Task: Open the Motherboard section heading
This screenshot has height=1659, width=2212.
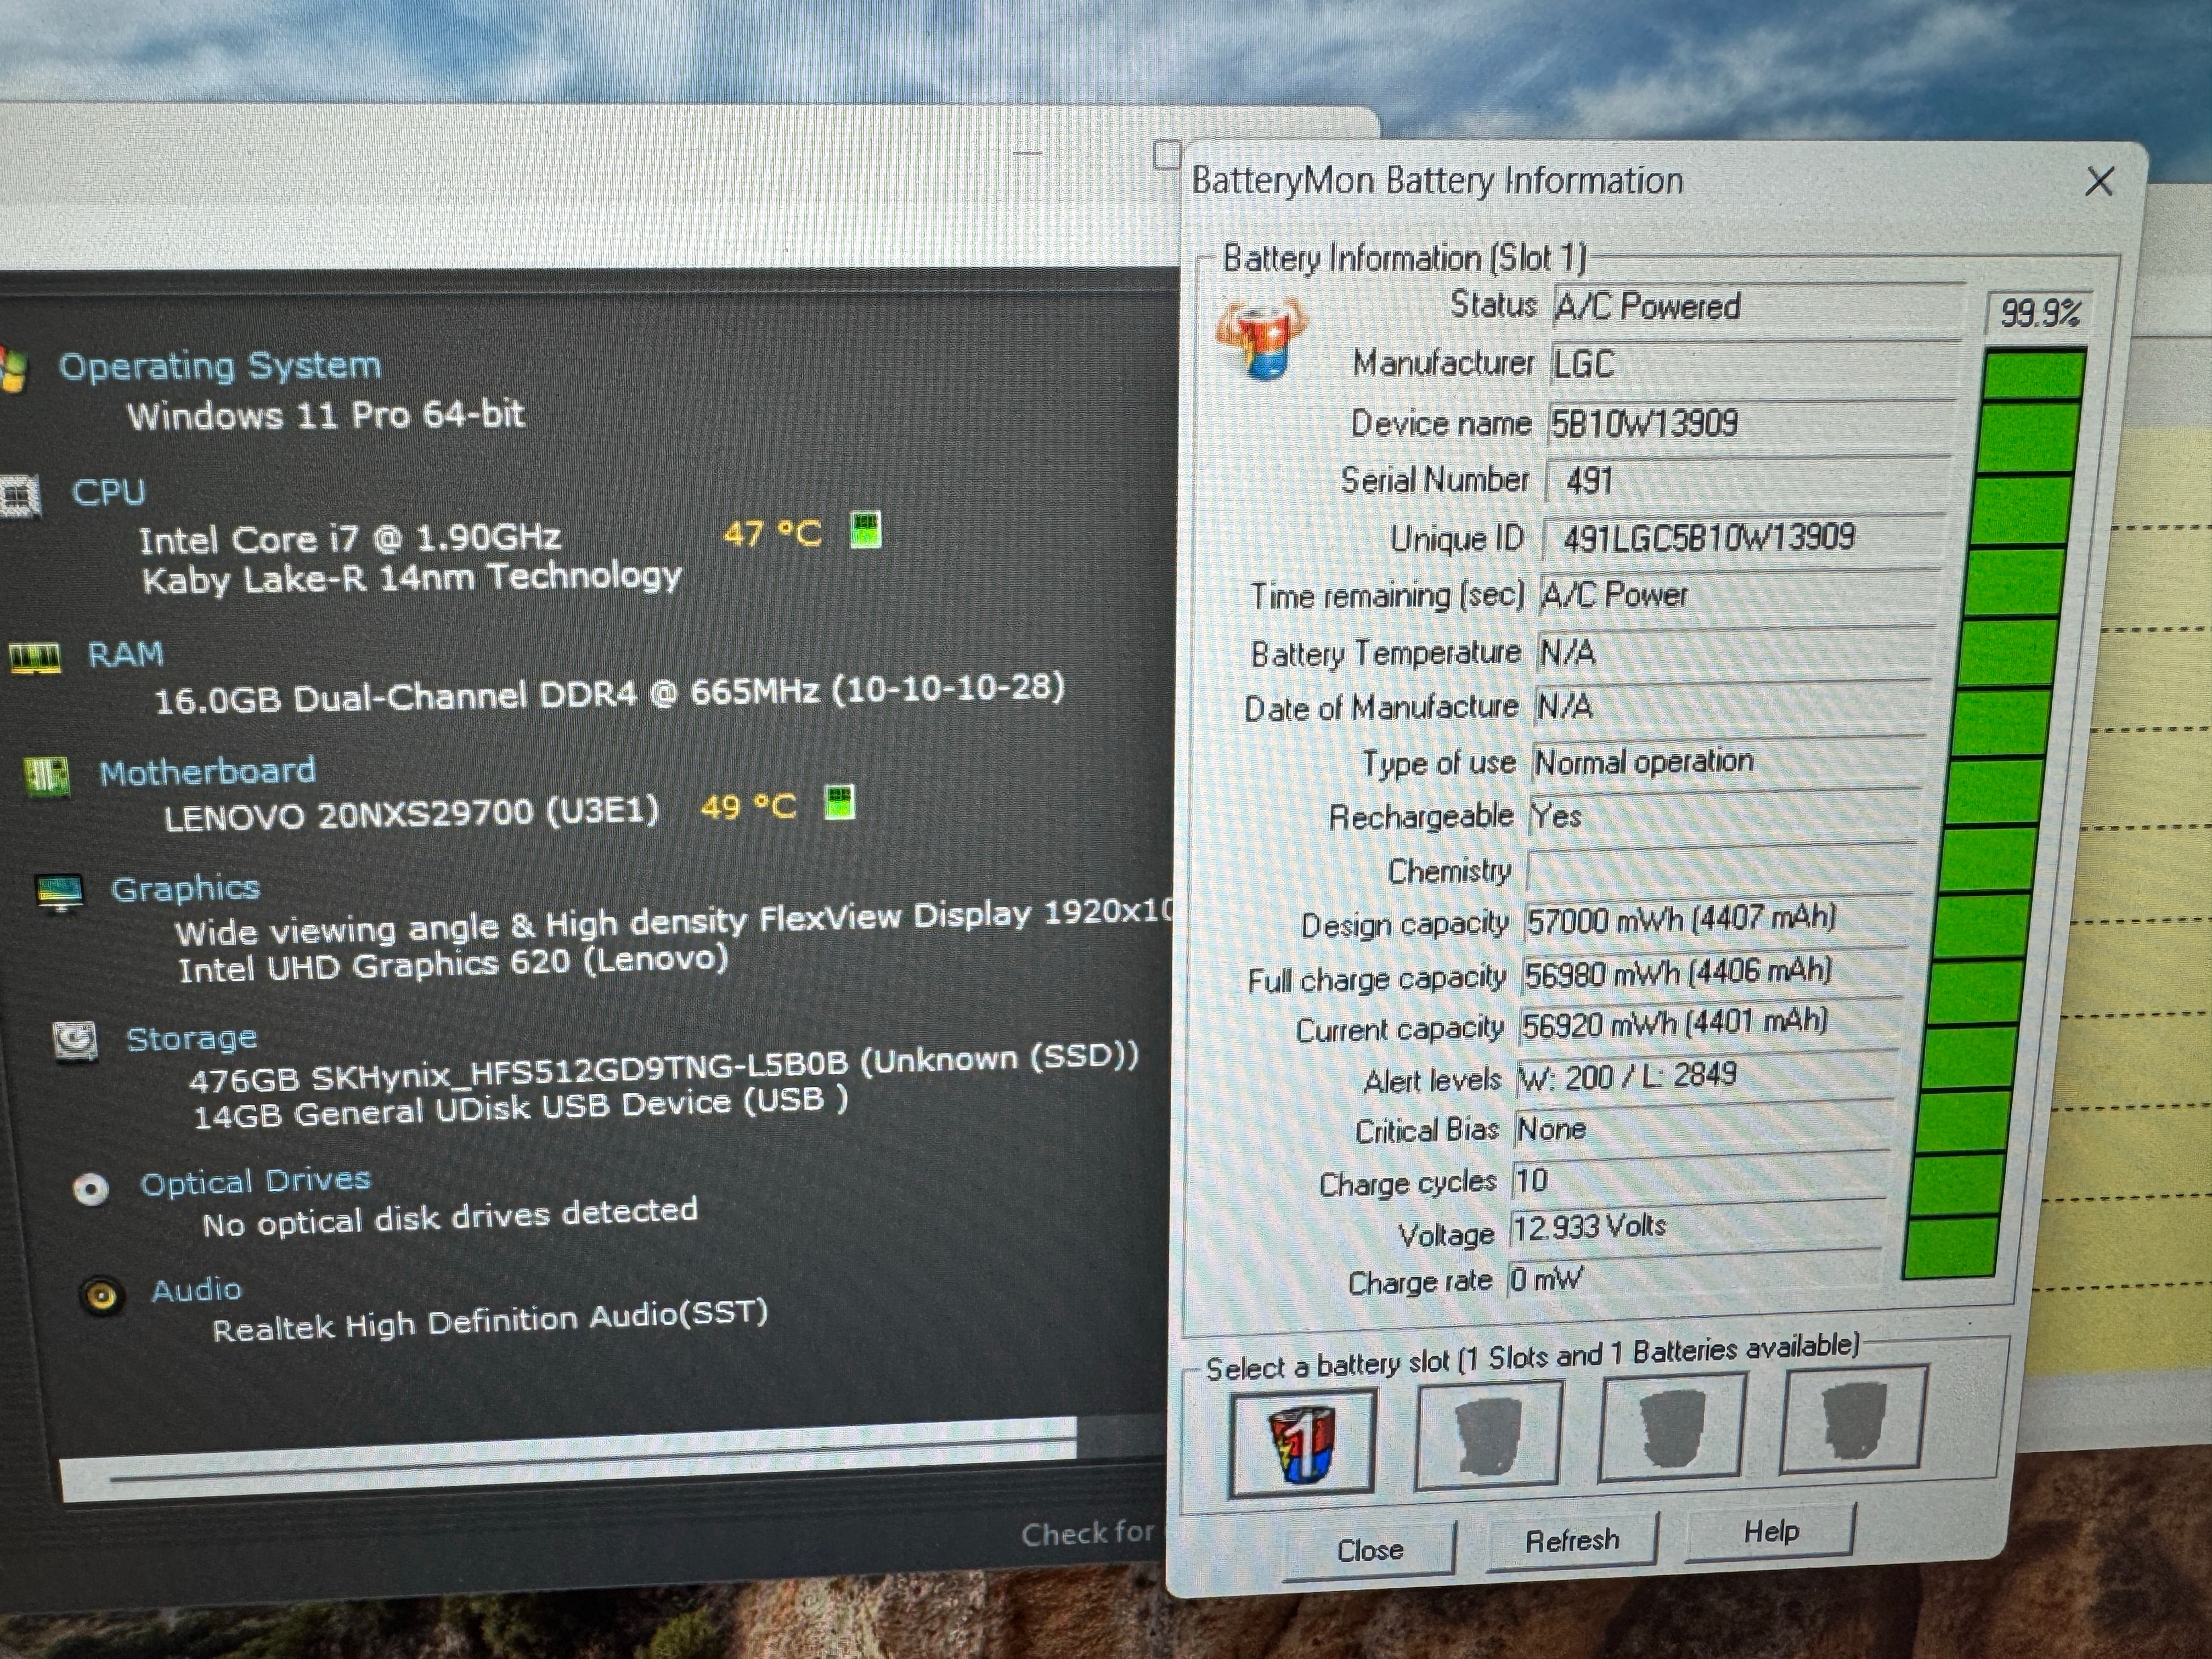Action: [208, 772]
